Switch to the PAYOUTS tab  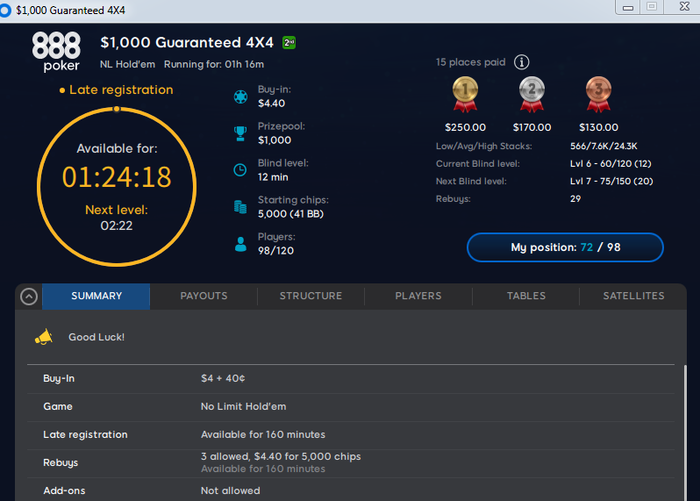[204, 296]
